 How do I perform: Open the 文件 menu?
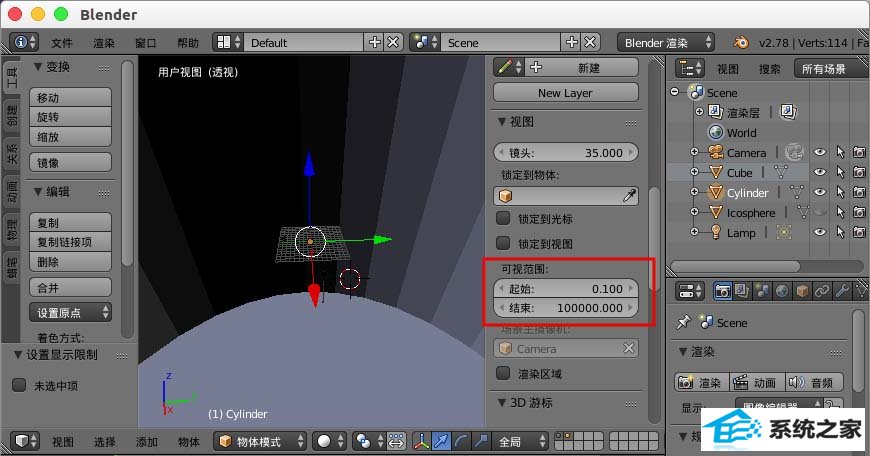point(62,43)
